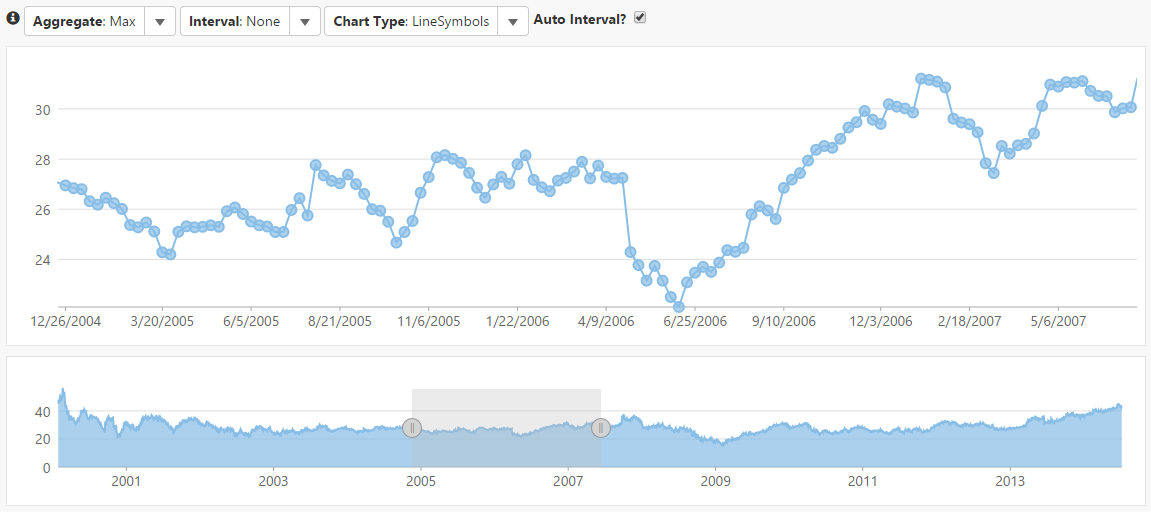Click the 12/26/2004 x-axis label
The image size is (1151, 512).
pyautogui.click(x=65, y=322)
